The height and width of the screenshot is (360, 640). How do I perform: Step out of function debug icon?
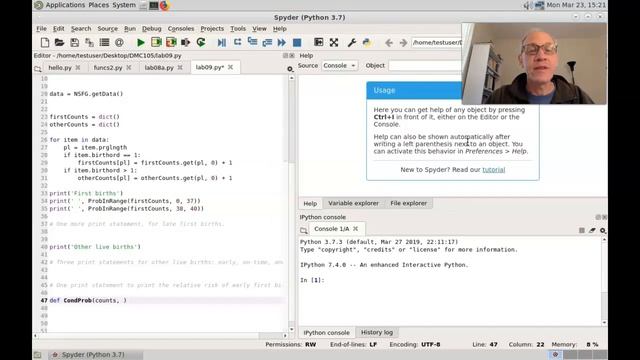tap(267, 42)
